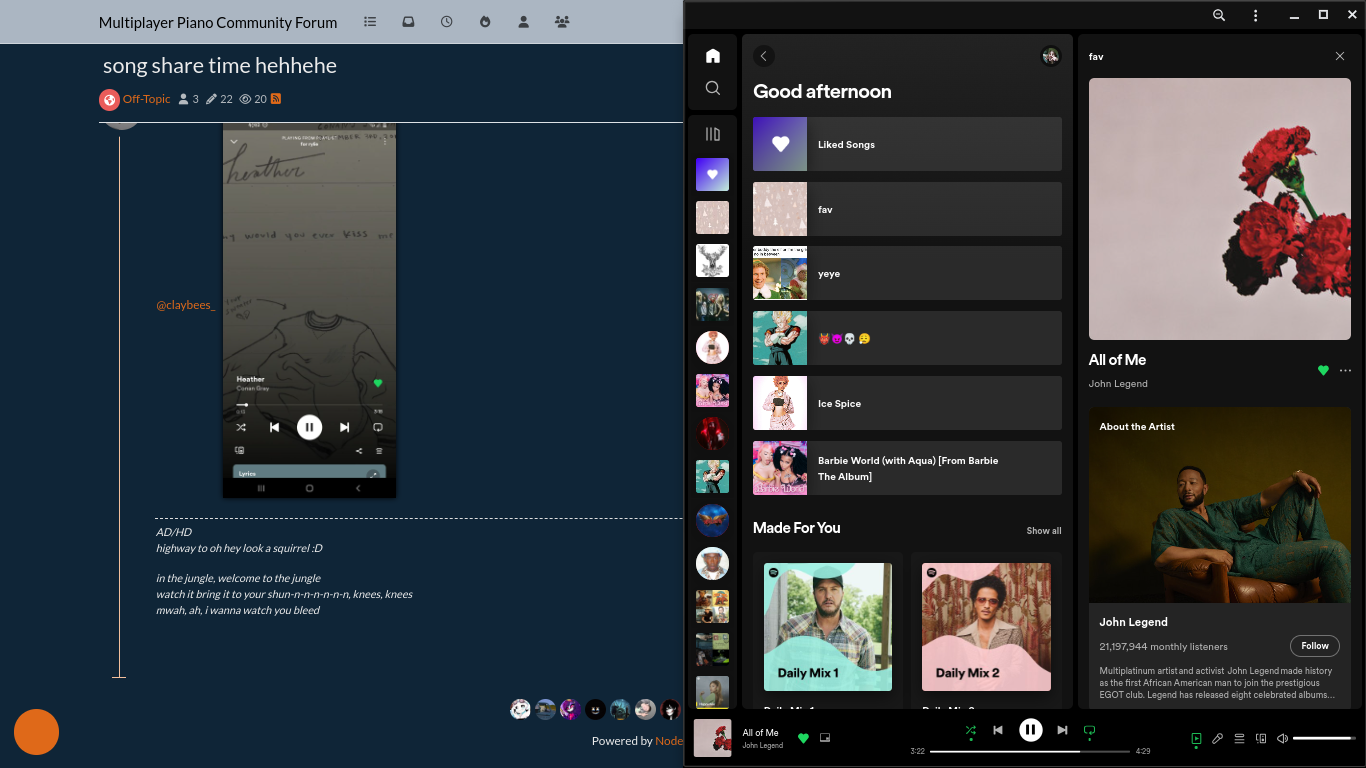Click the orange RSS feed icon

(x=276, y=99)
